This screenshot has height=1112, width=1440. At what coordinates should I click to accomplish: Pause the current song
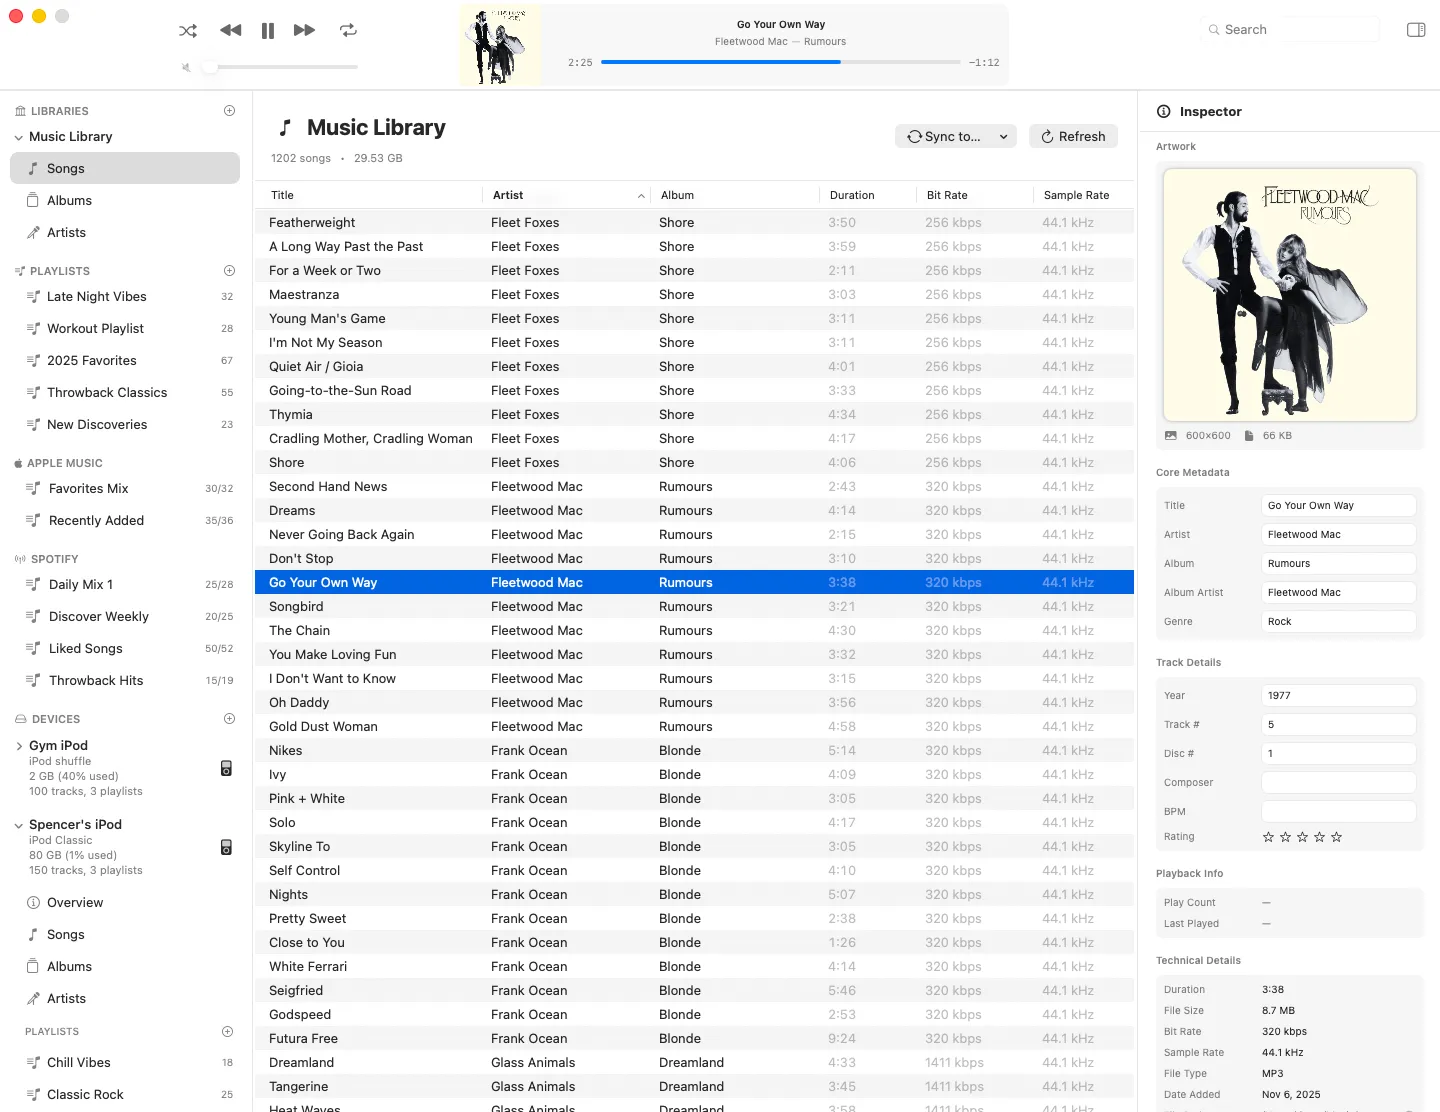[x=268, y=31]
